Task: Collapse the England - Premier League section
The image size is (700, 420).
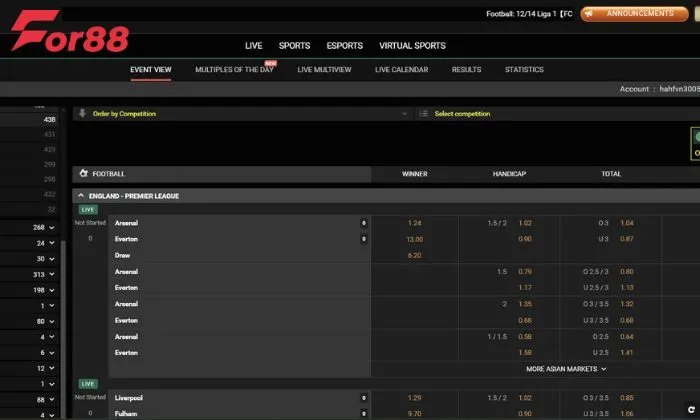Action: [80, 196]
